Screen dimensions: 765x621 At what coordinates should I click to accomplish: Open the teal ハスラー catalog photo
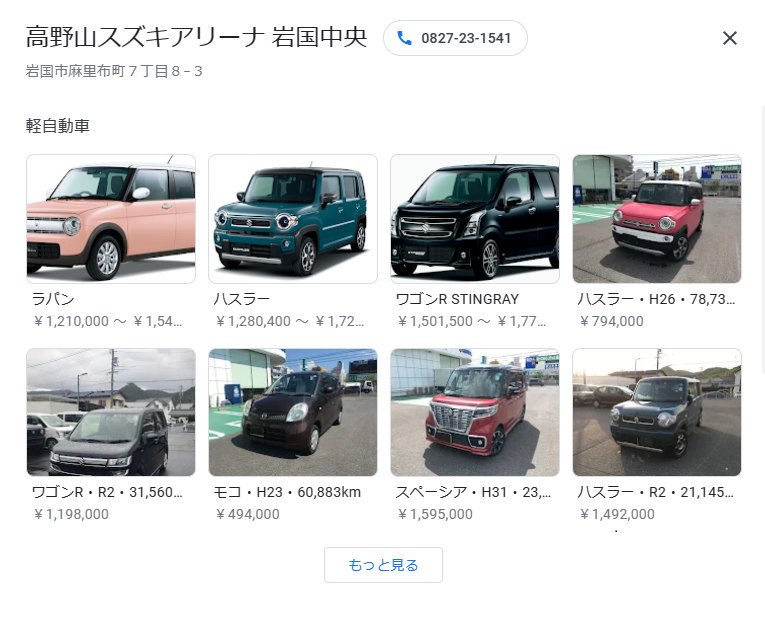click(293, 219)
